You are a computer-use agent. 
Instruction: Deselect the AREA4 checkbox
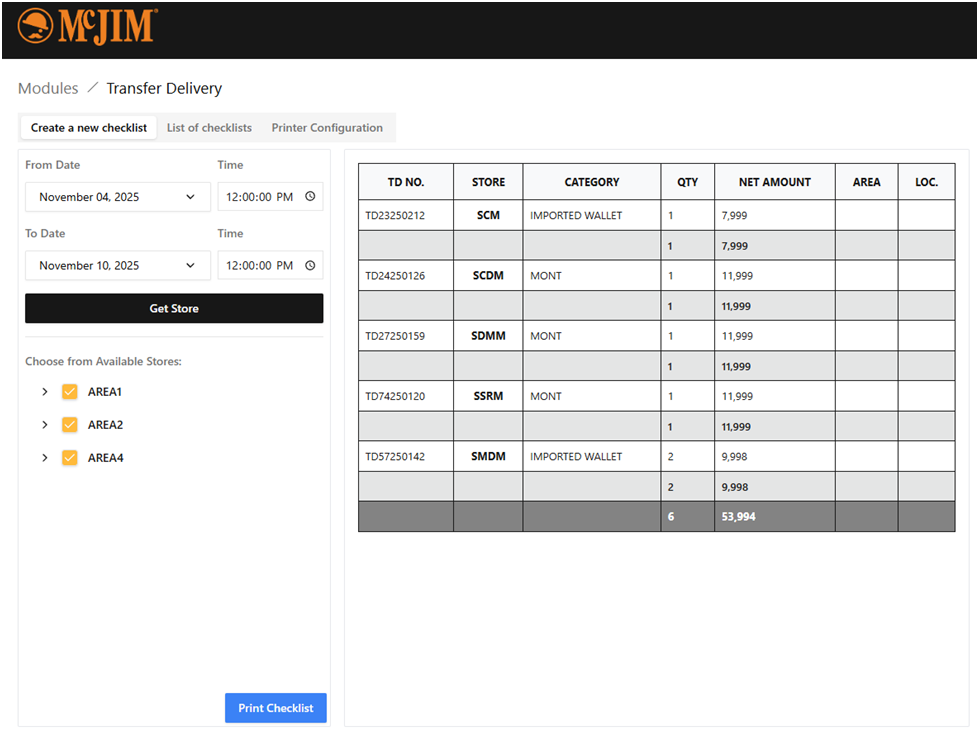[x=70, y=458]
